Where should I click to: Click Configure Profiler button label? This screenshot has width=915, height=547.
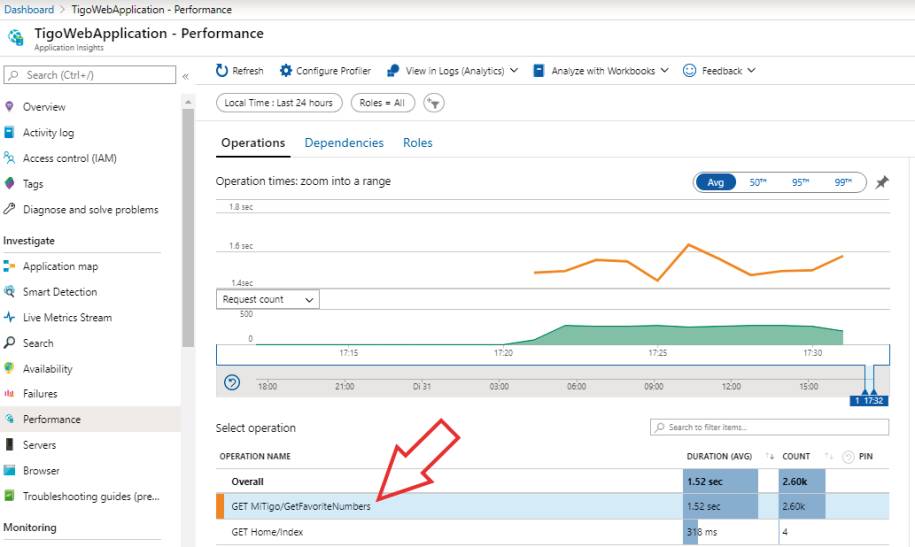(x=333, y=71)
